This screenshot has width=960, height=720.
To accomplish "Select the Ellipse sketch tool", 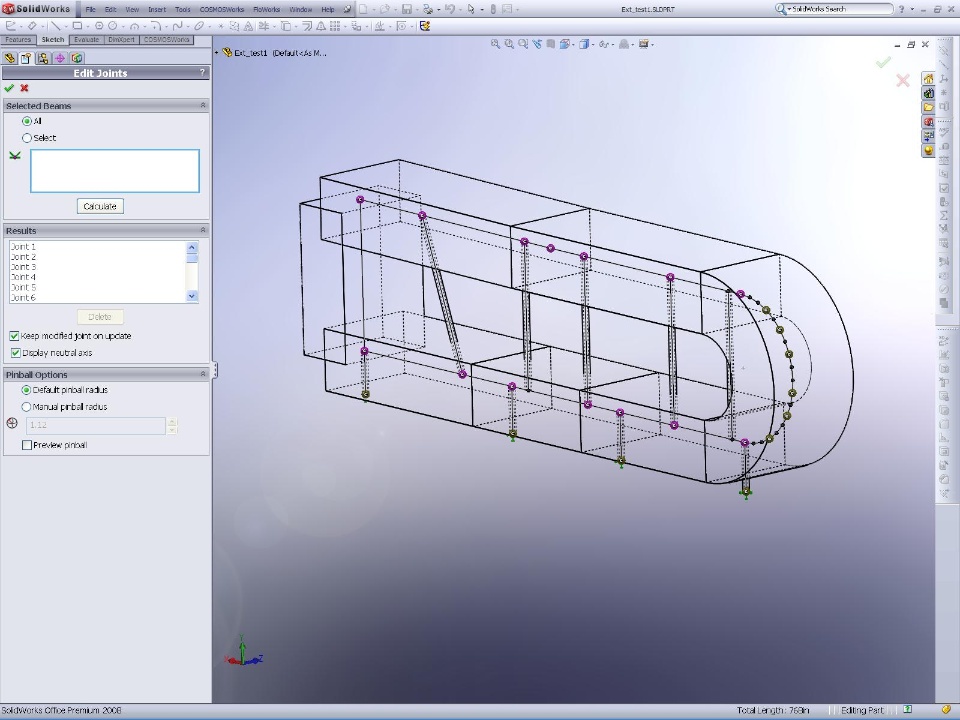I will pyautogui.click(x=199, y=26).
